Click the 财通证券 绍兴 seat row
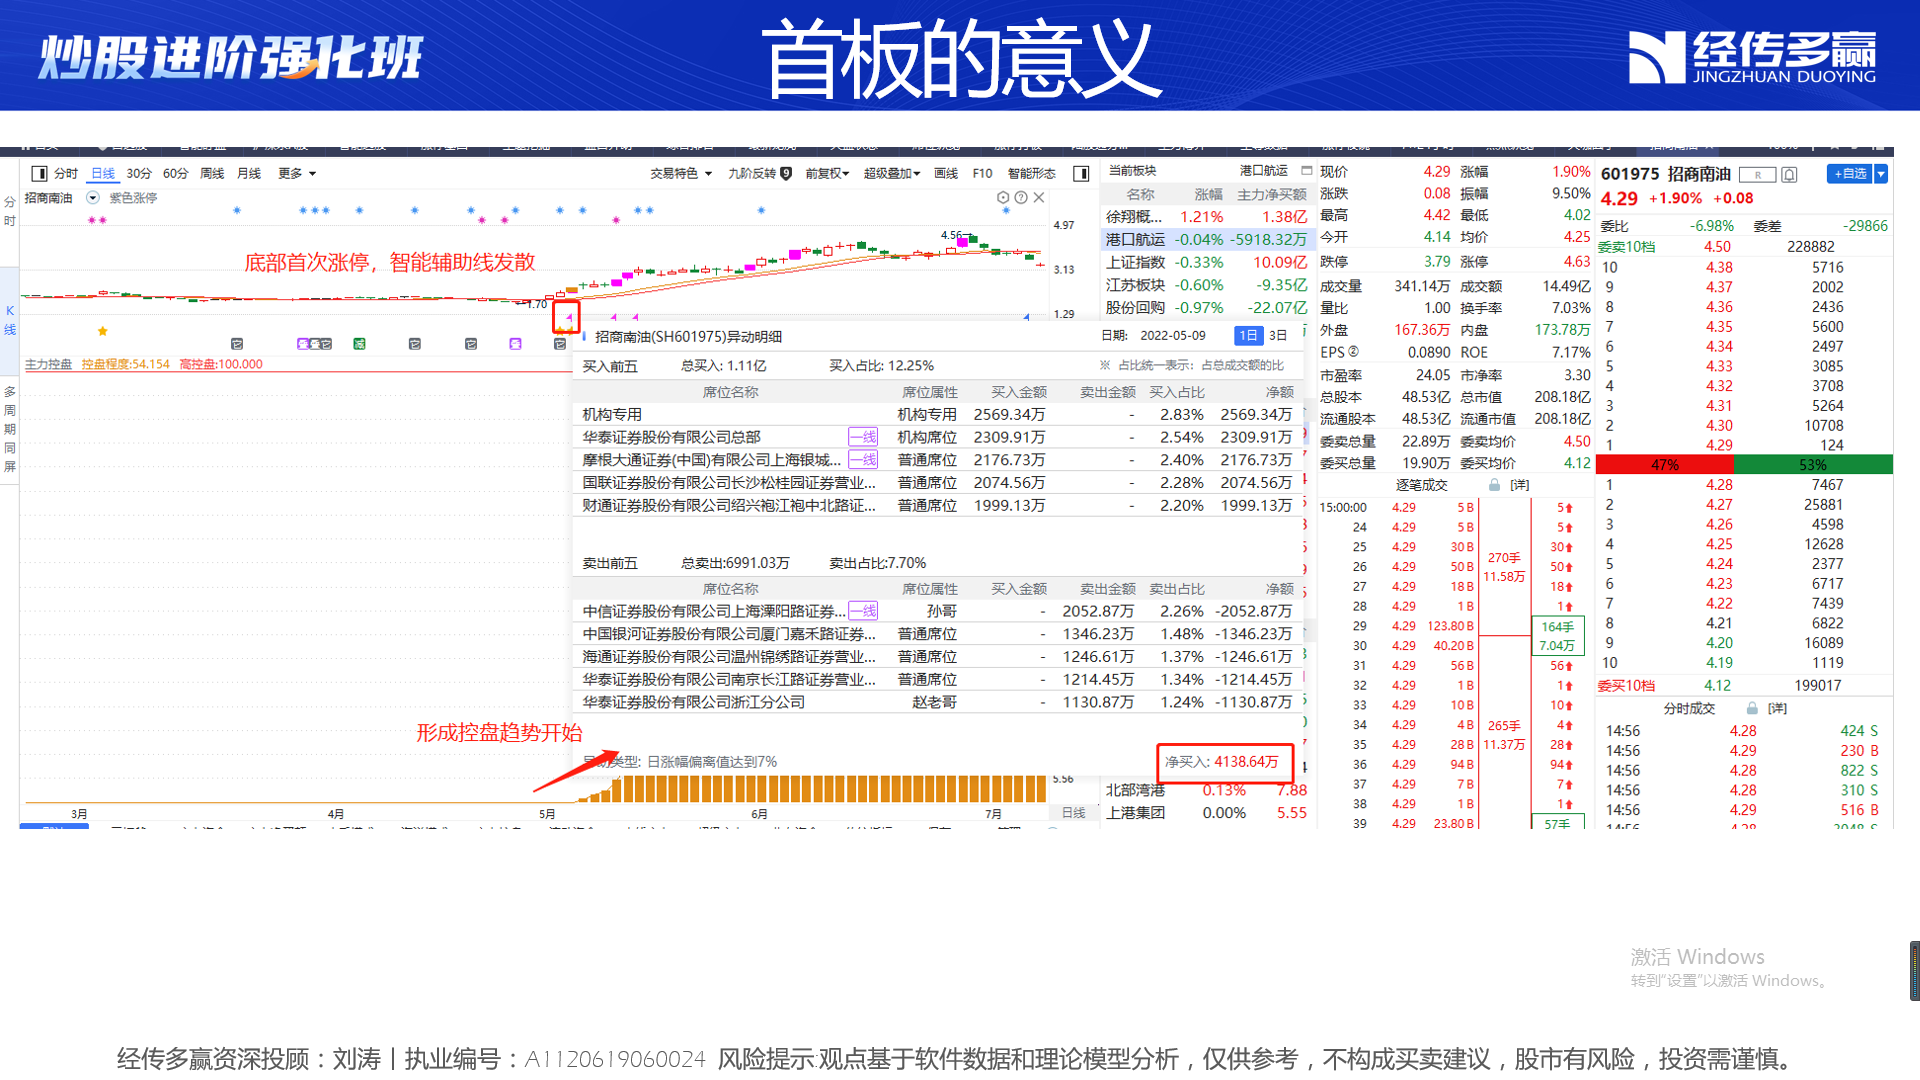Image resolution: width=1920 pixels, height=1080 pixels. pos(938,506)
